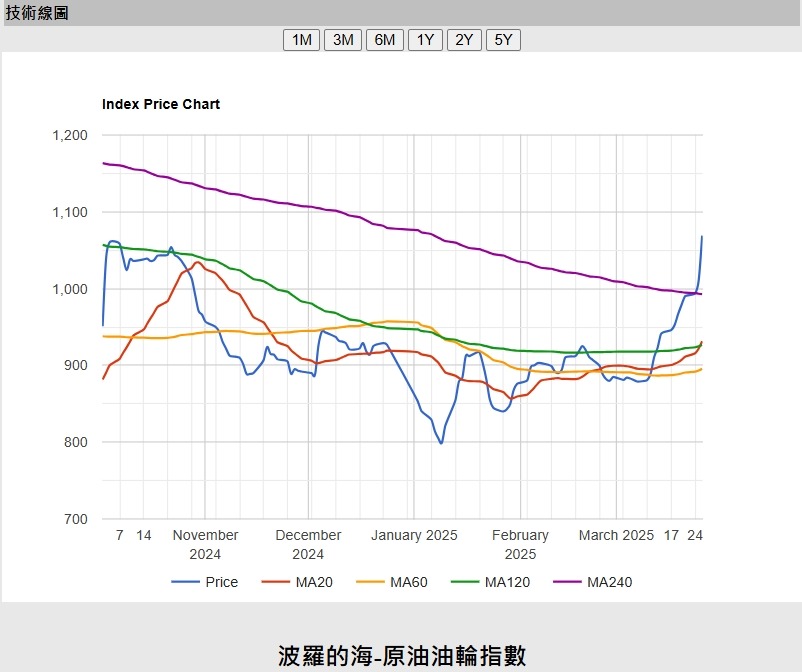This screenshot has width=802, height=672.
Task: Click the 技術線圖 section header
Action: tap(37, 13)
